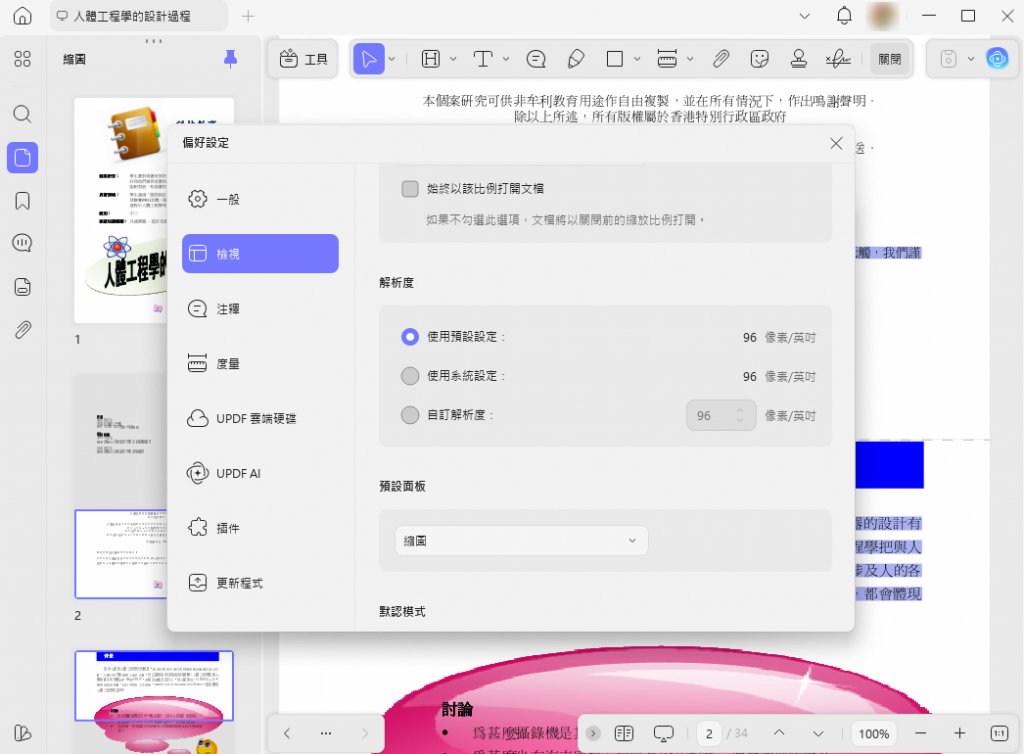The height and width of the screenshot is (754, 1024).
Task: Open the selection tool's dropdown chevron
Action: (392, 59)
